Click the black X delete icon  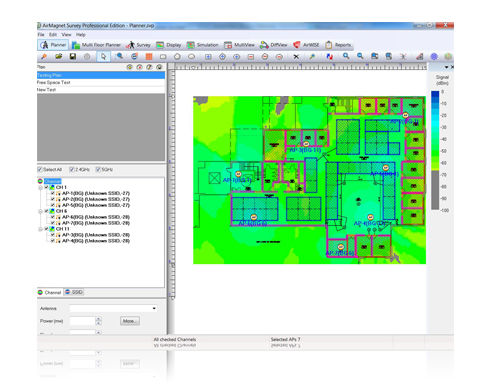296,57
